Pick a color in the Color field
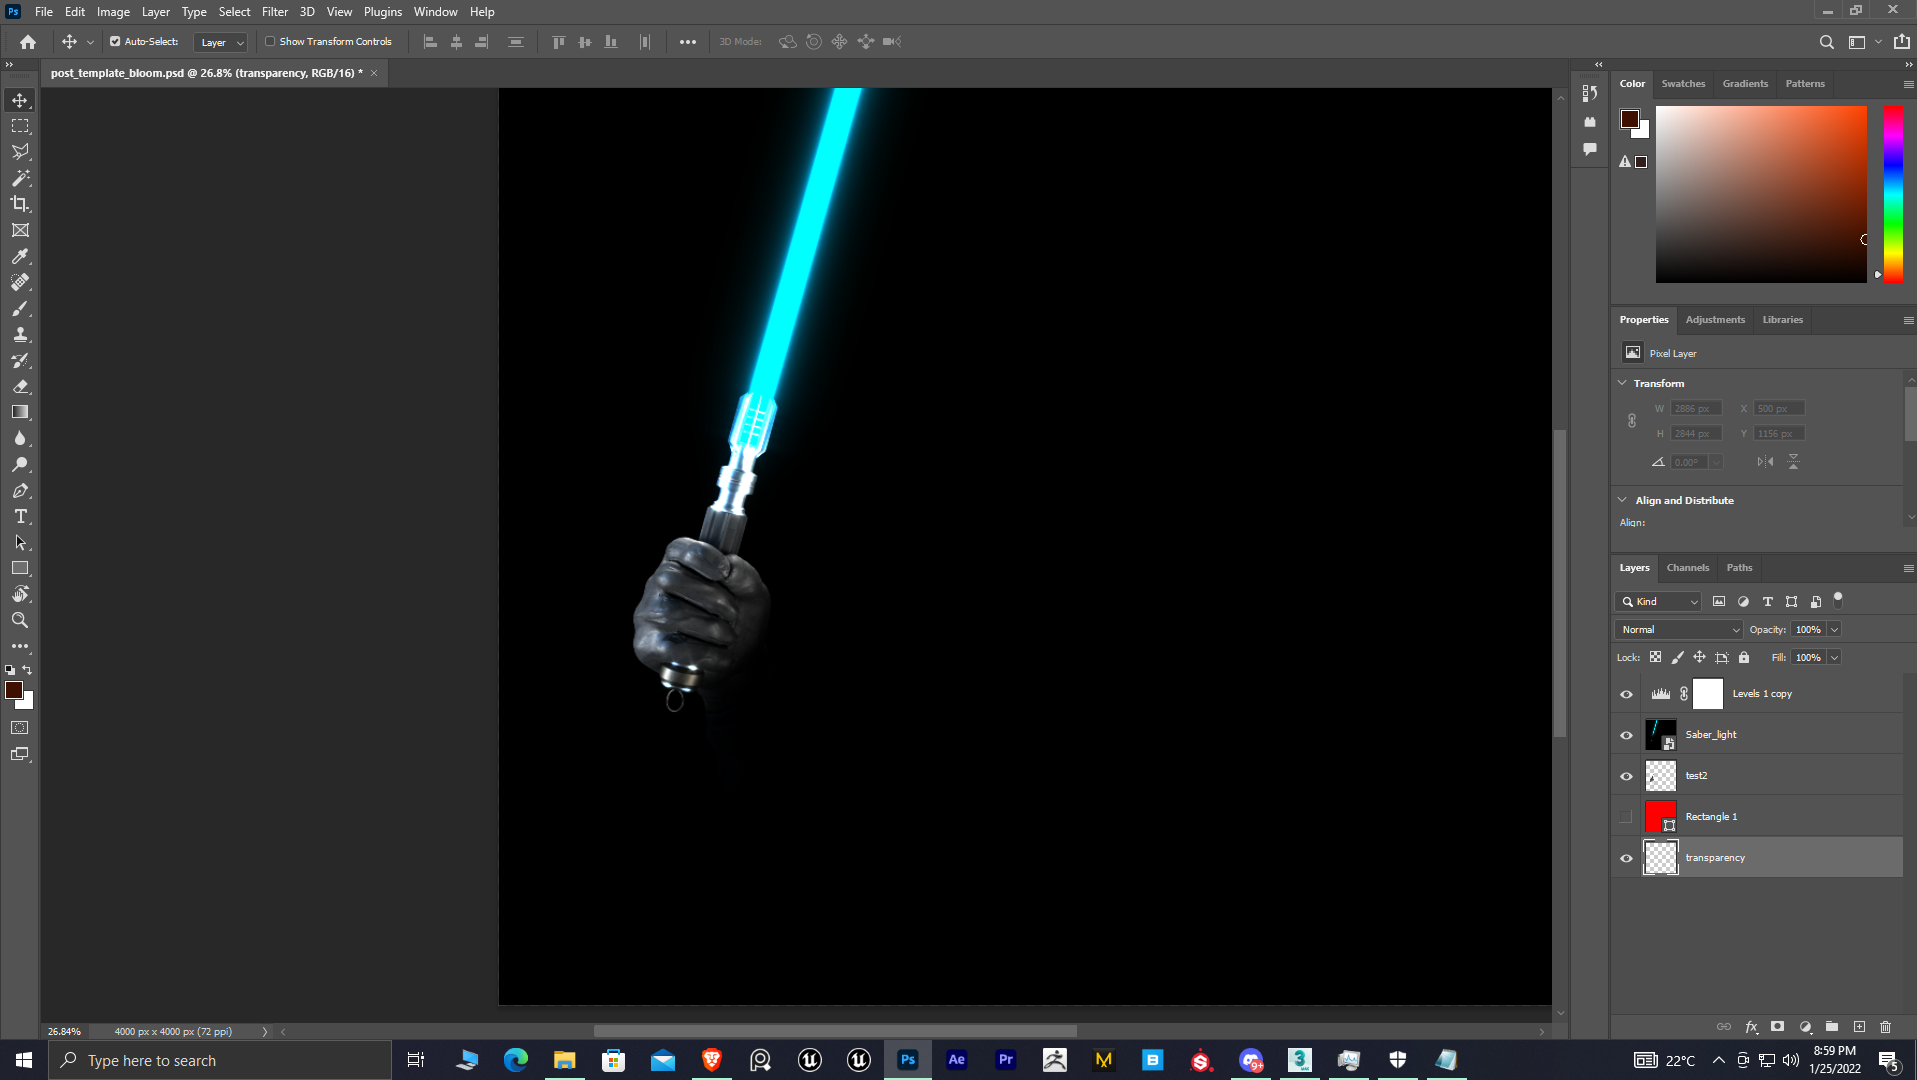This screenshot has height=1080, width=1917. tap(1761, 194)
